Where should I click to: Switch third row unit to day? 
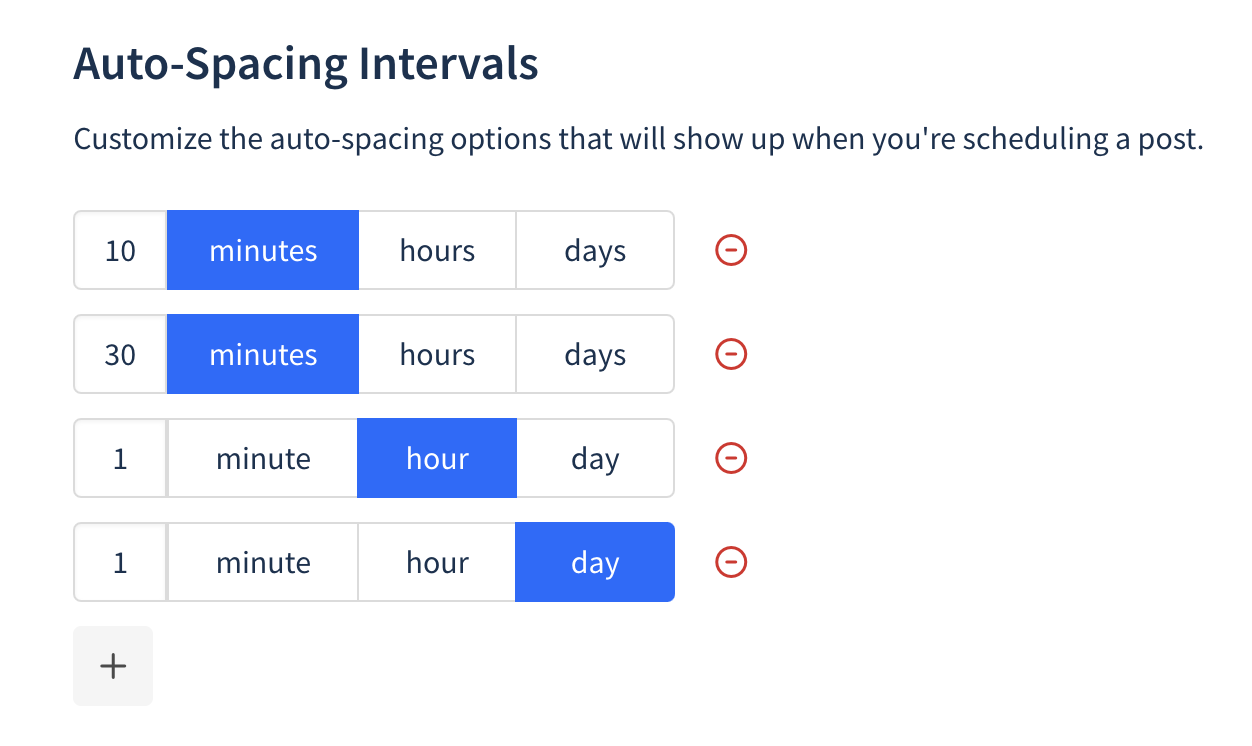coord(595,458)
